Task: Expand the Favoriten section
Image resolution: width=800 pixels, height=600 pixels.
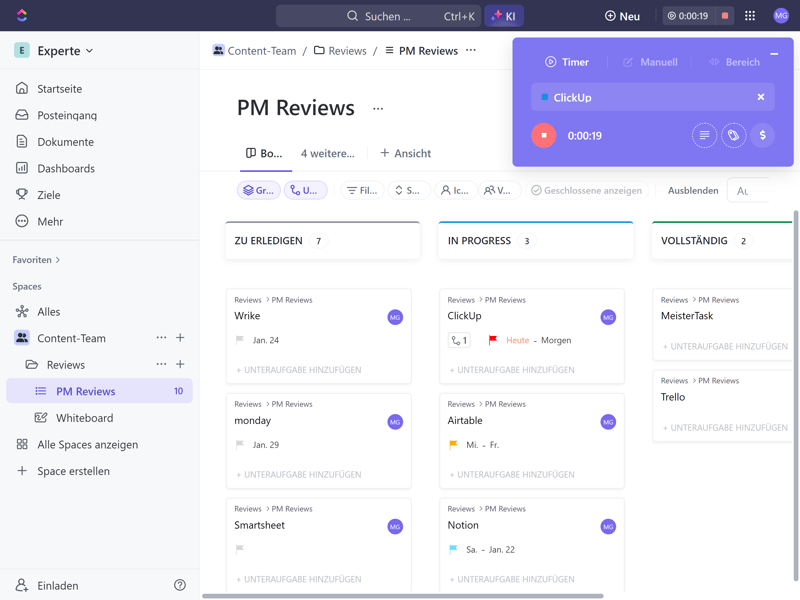Action: tap(36, 260)
